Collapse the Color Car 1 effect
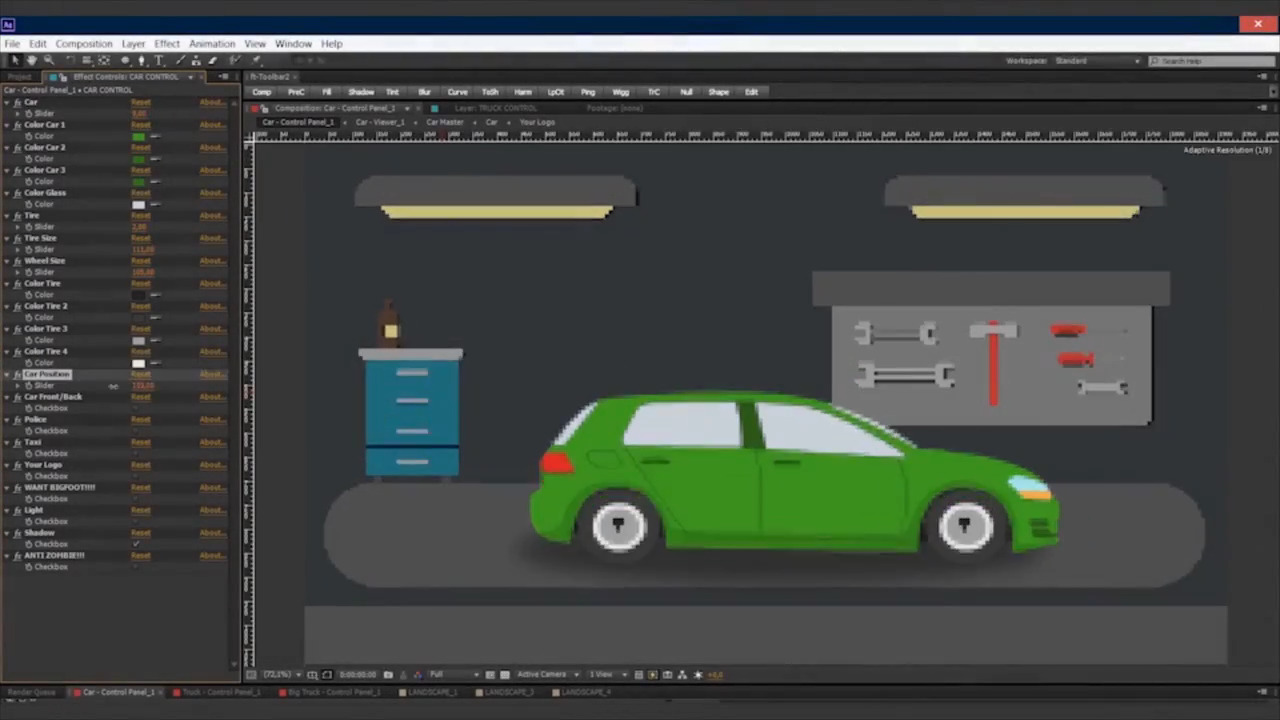The height and width of the screenshot is (720, 1280). pos(6,125)
